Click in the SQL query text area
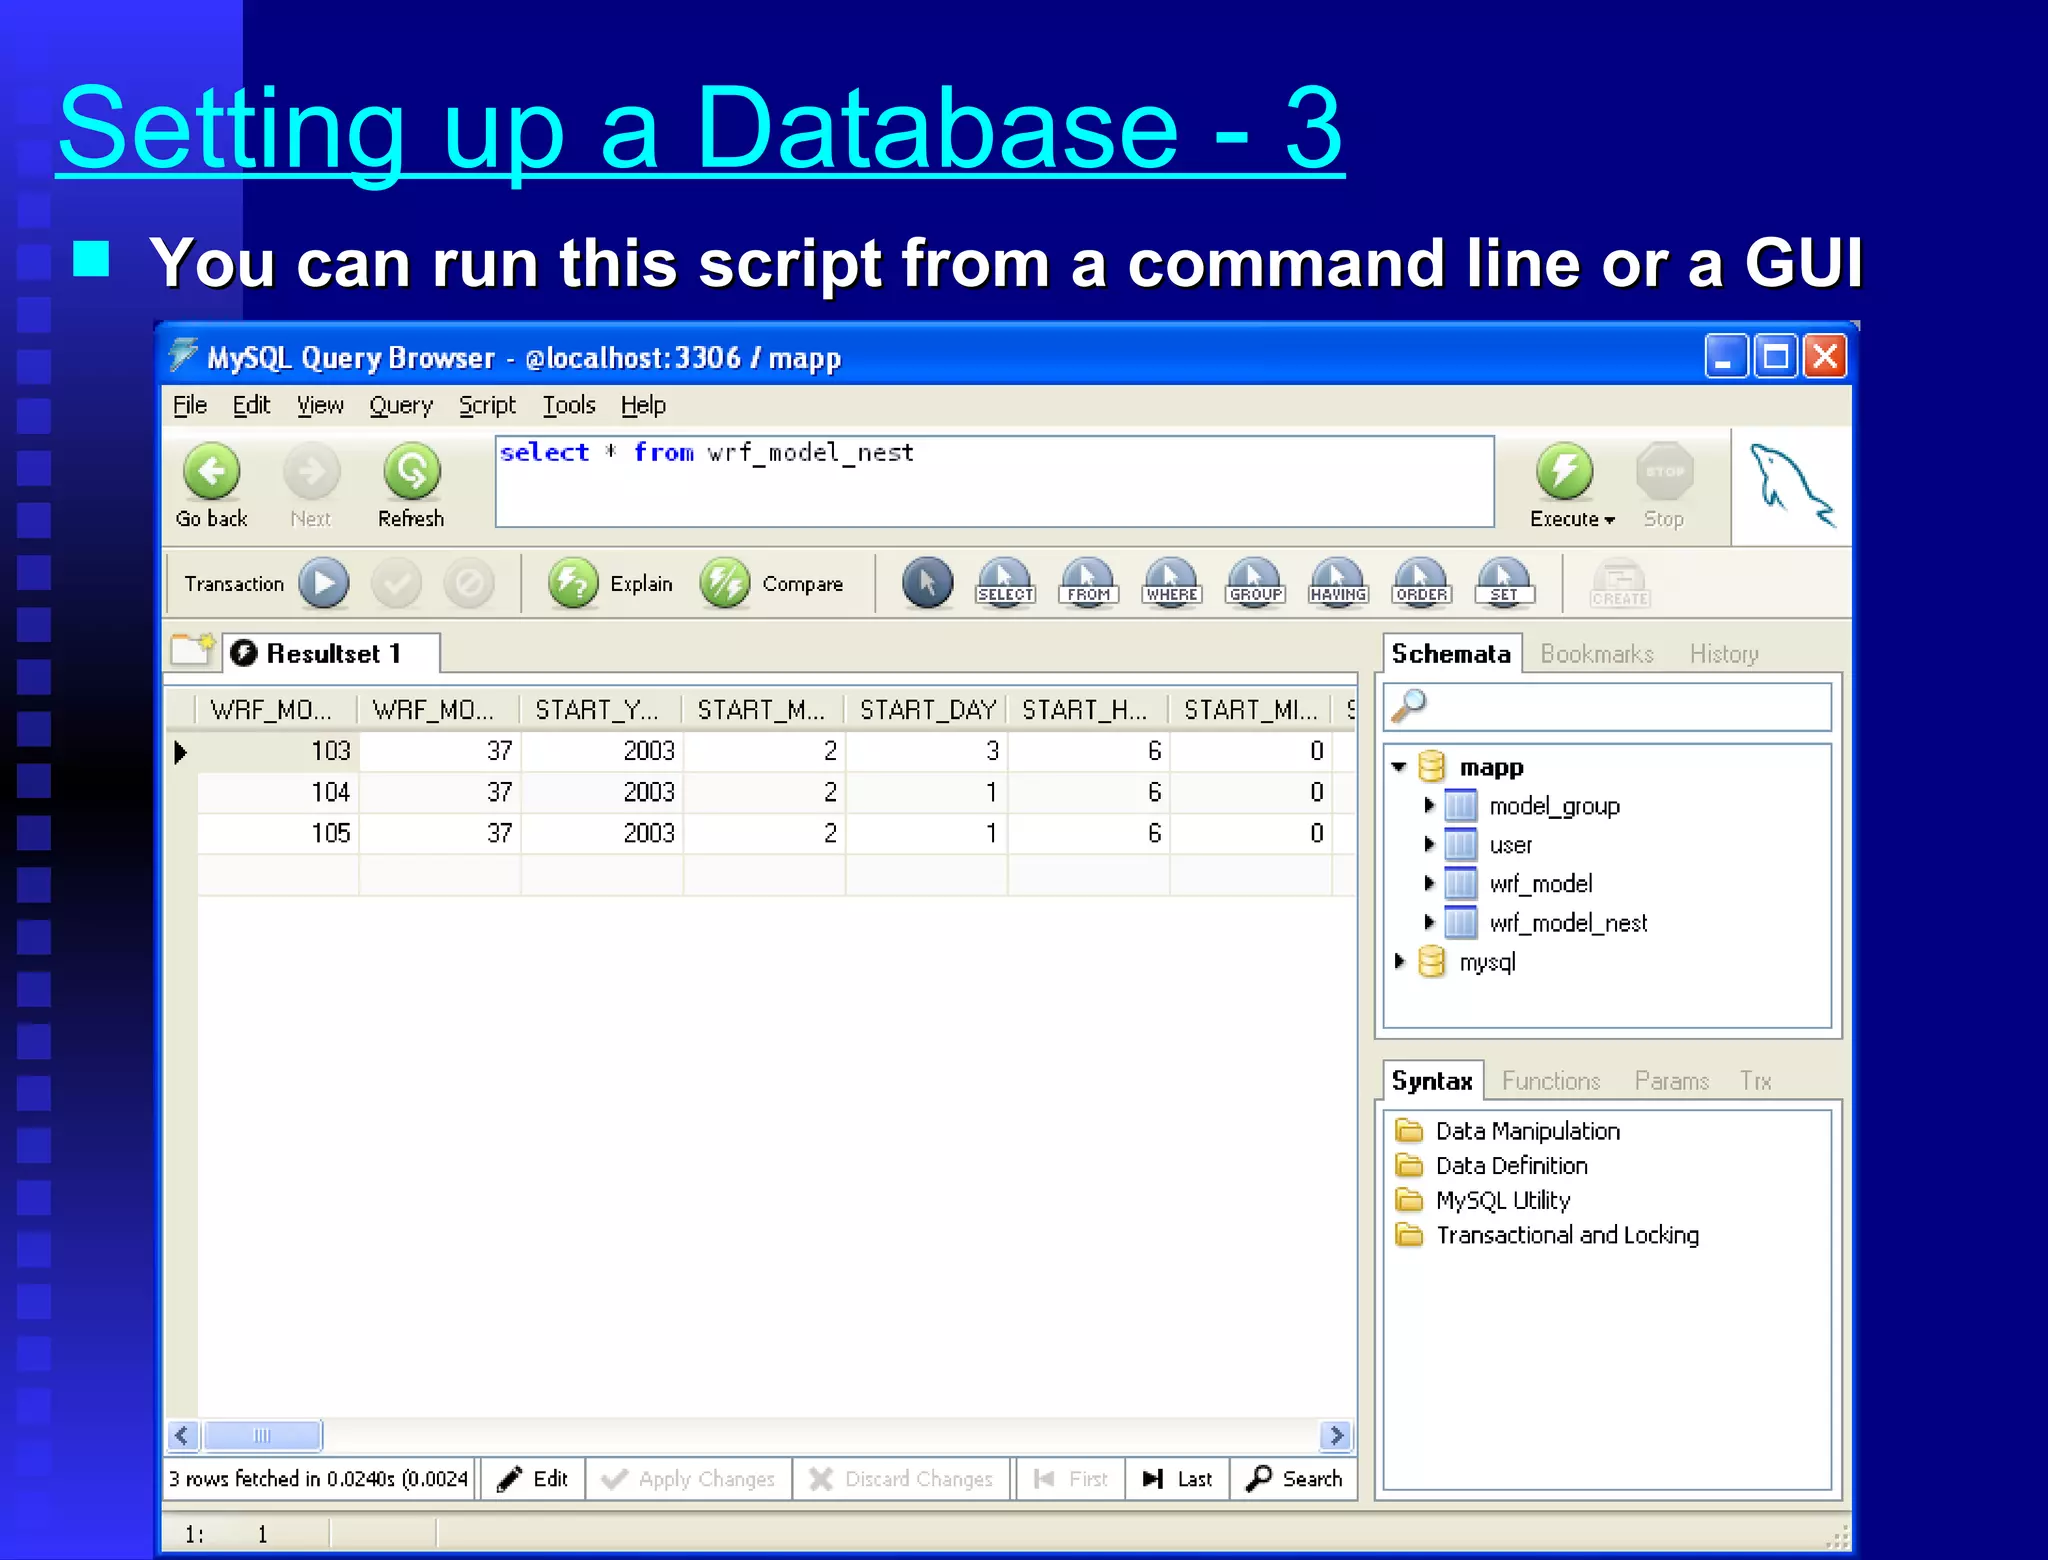Screen dimensions: 2048x1560 coord(994,481)
